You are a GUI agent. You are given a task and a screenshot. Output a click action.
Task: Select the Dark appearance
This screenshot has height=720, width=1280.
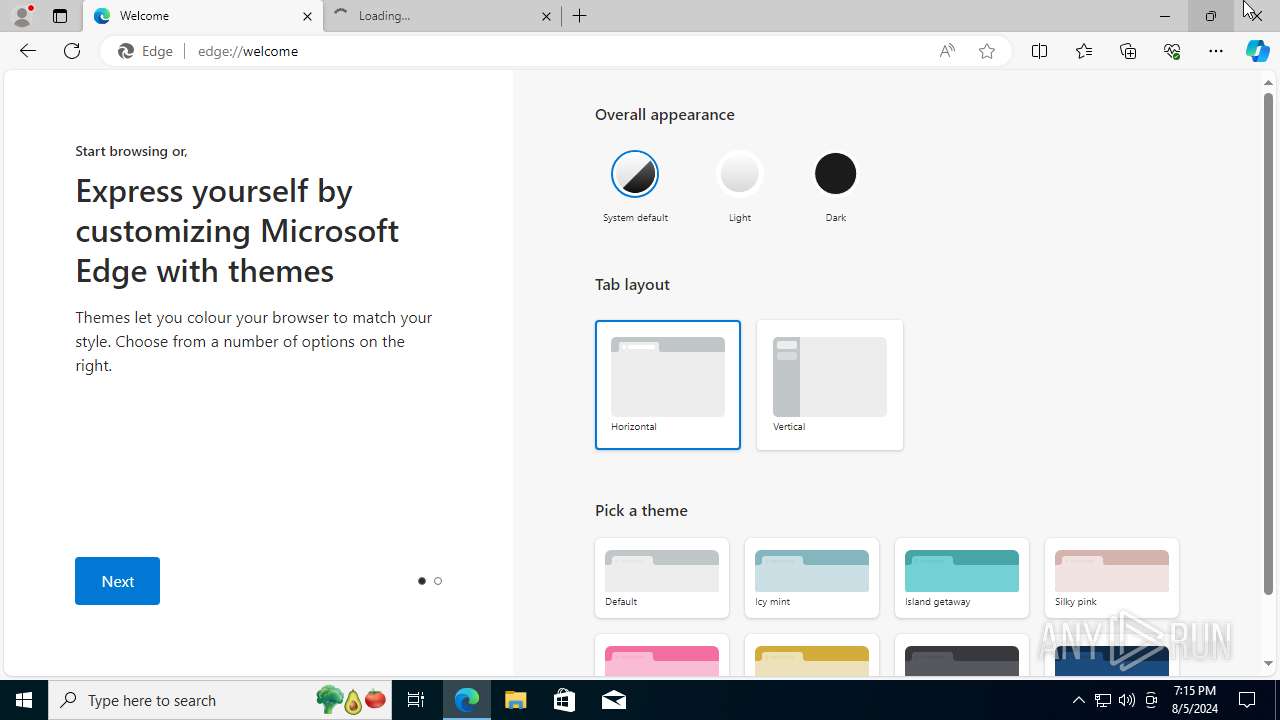point(836,186)
